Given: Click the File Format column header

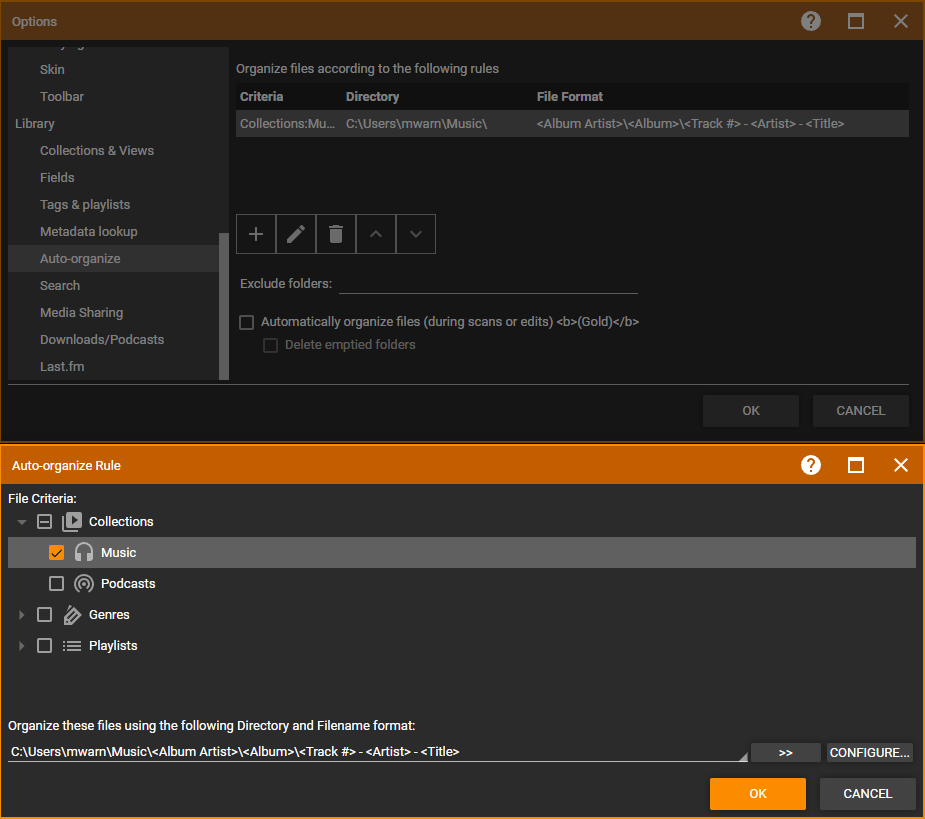Looking at the screenshot, I should [570, 97].
